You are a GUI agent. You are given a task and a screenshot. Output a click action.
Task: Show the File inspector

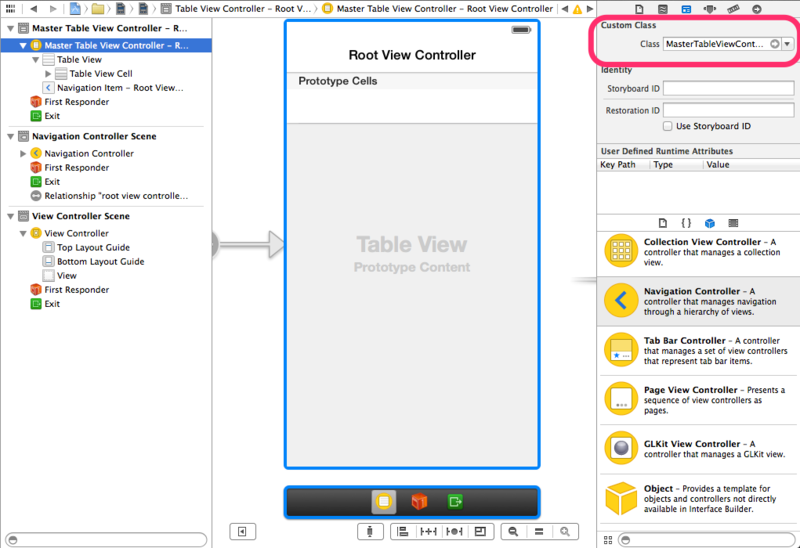pos(639,9)
